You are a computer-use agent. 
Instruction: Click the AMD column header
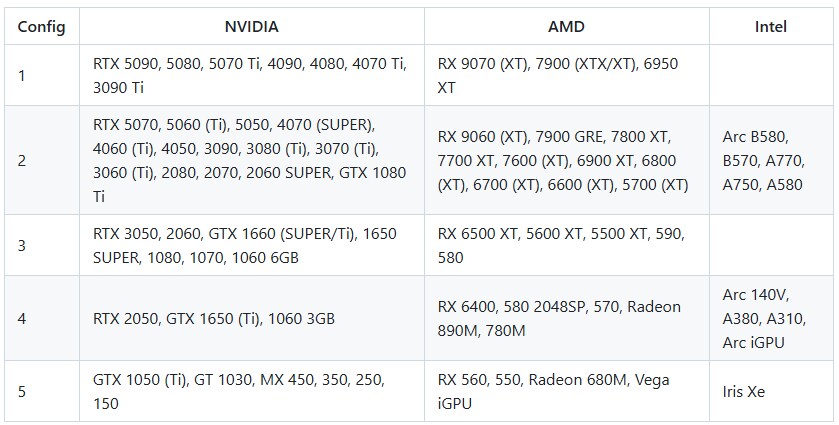566,27
